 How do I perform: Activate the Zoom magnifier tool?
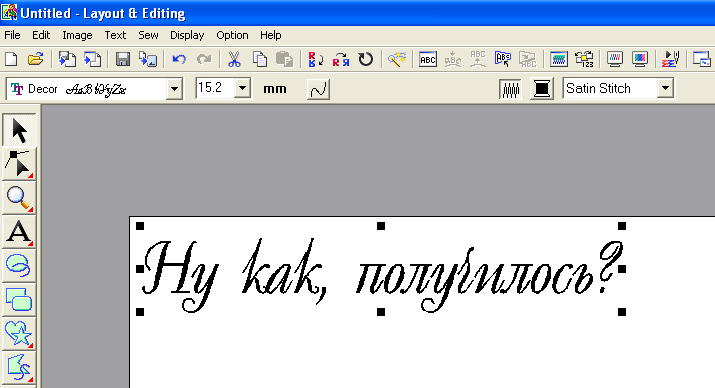pos(19,198)
